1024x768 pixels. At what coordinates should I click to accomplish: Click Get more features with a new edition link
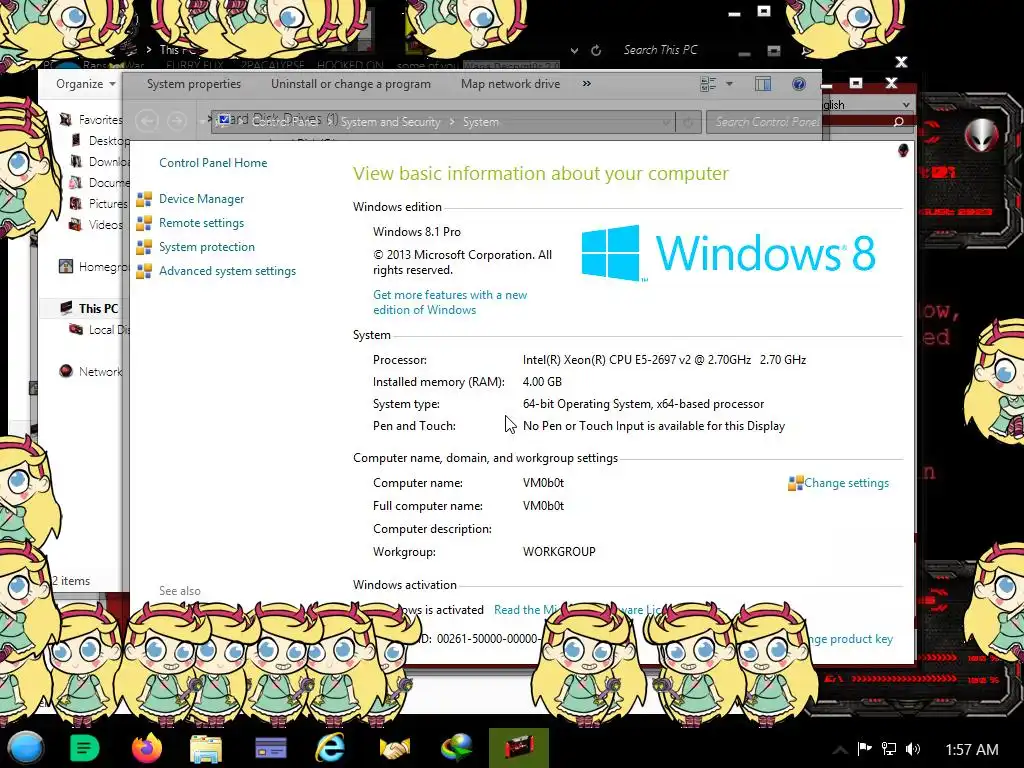(x=450, y=302)
